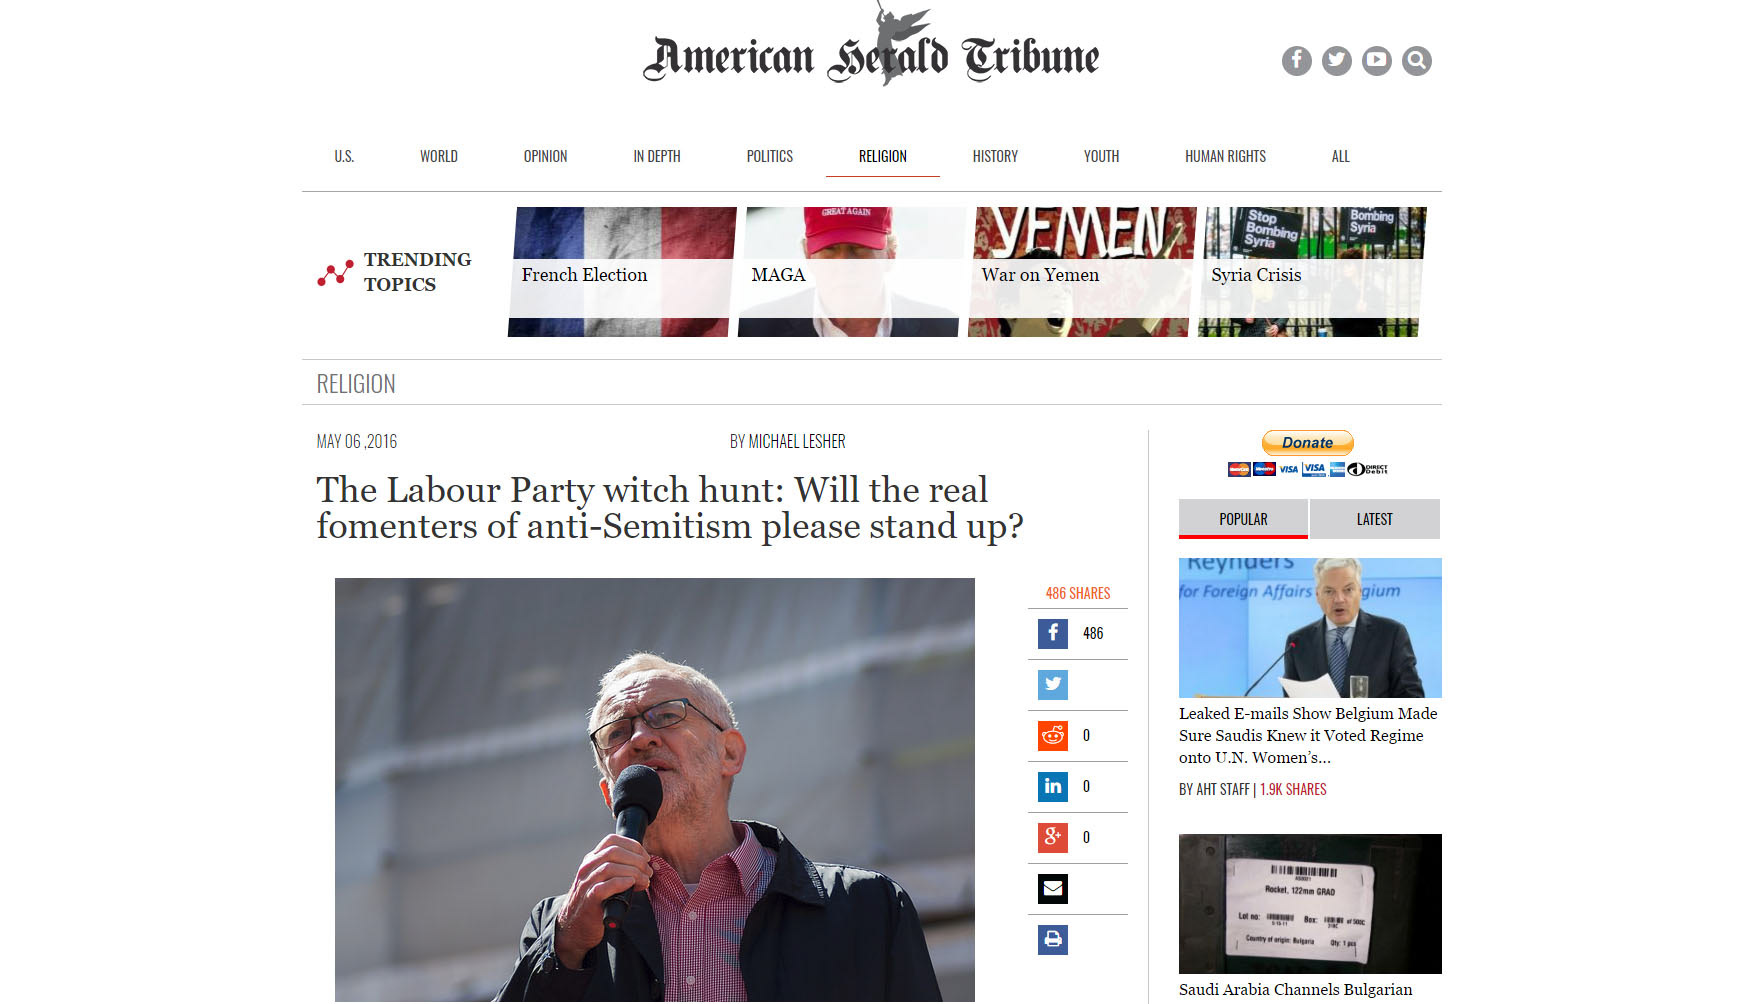The width and height of the screenshot is (1742, 1004).
Task: Open the Michael Lesher author link
Action: pos(788,441)
